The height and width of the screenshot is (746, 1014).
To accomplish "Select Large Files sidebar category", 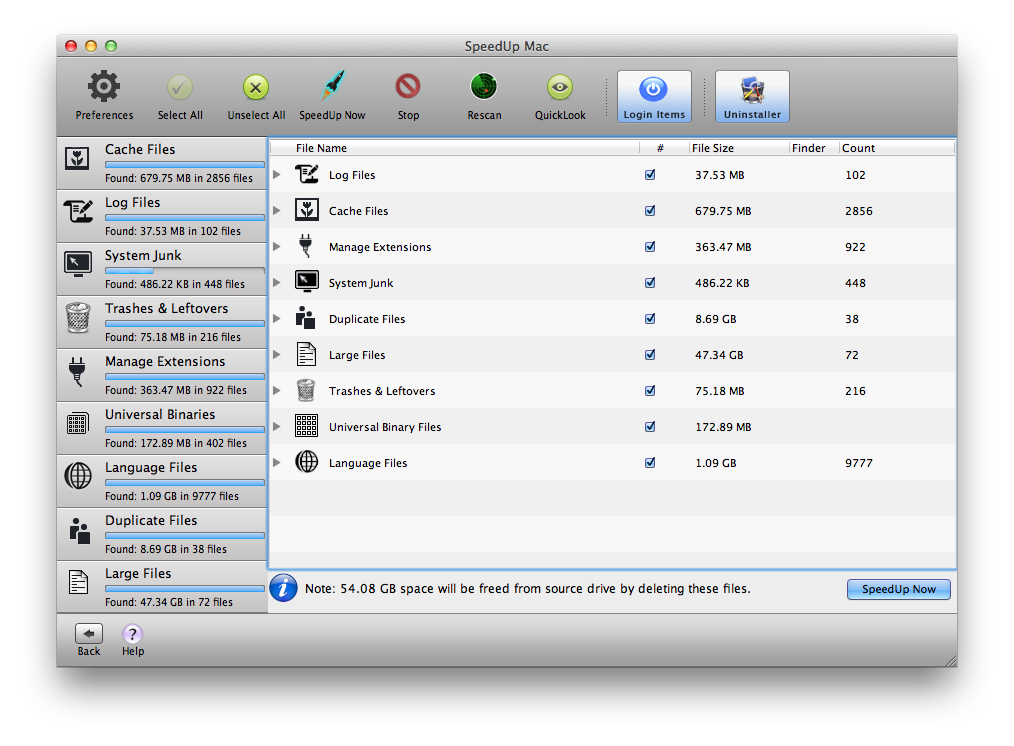I will [162, 587].
